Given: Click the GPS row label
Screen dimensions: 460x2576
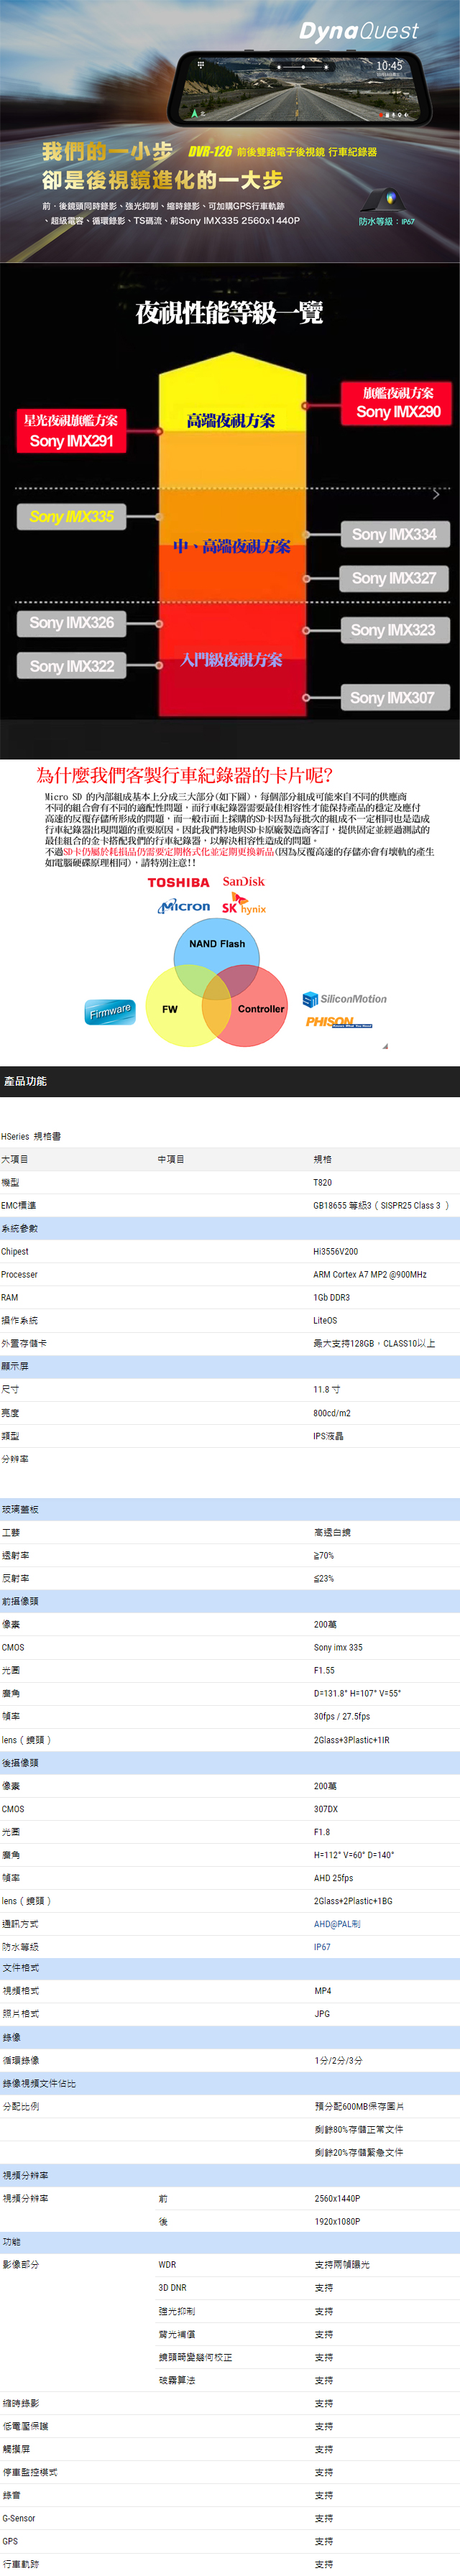Looking at the screenshot, I should point(10,2541).
